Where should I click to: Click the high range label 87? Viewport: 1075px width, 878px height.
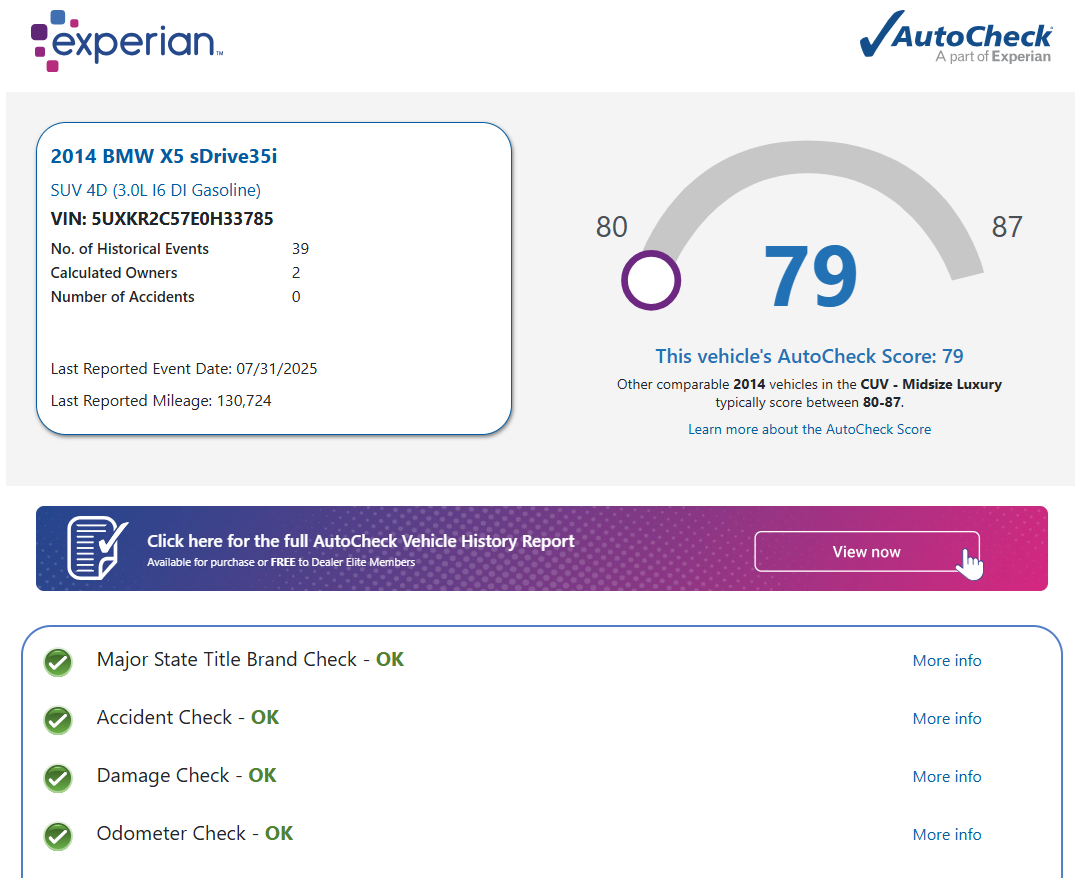[1007, 227]
